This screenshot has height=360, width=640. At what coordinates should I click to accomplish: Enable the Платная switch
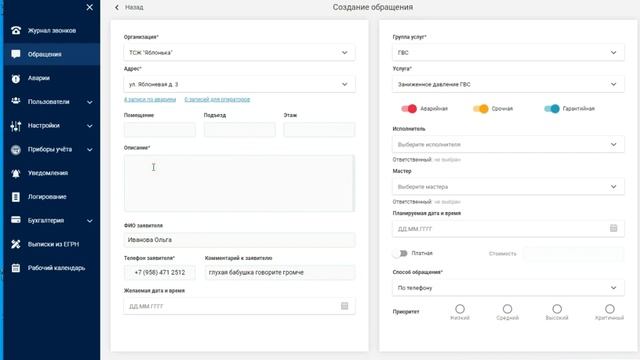[400, 253]
